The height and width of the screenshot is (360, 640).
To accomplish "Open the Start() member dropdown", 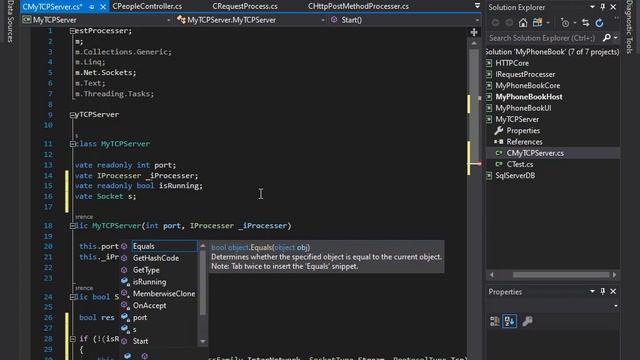I will [477, 20].
